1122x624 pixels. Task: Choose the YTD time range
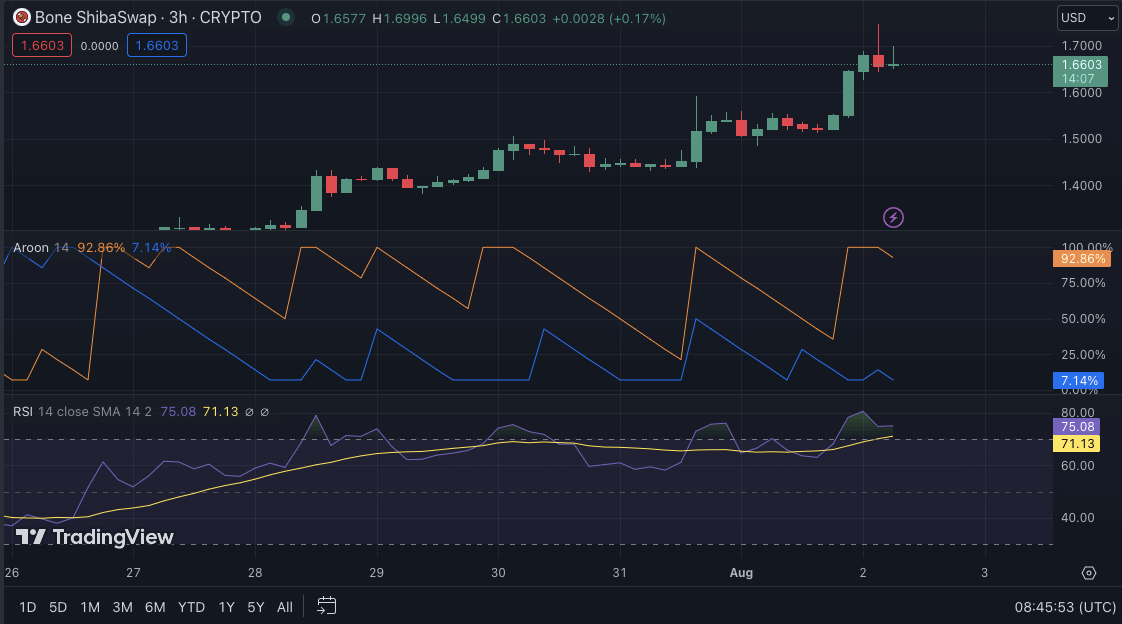point(191,607)
